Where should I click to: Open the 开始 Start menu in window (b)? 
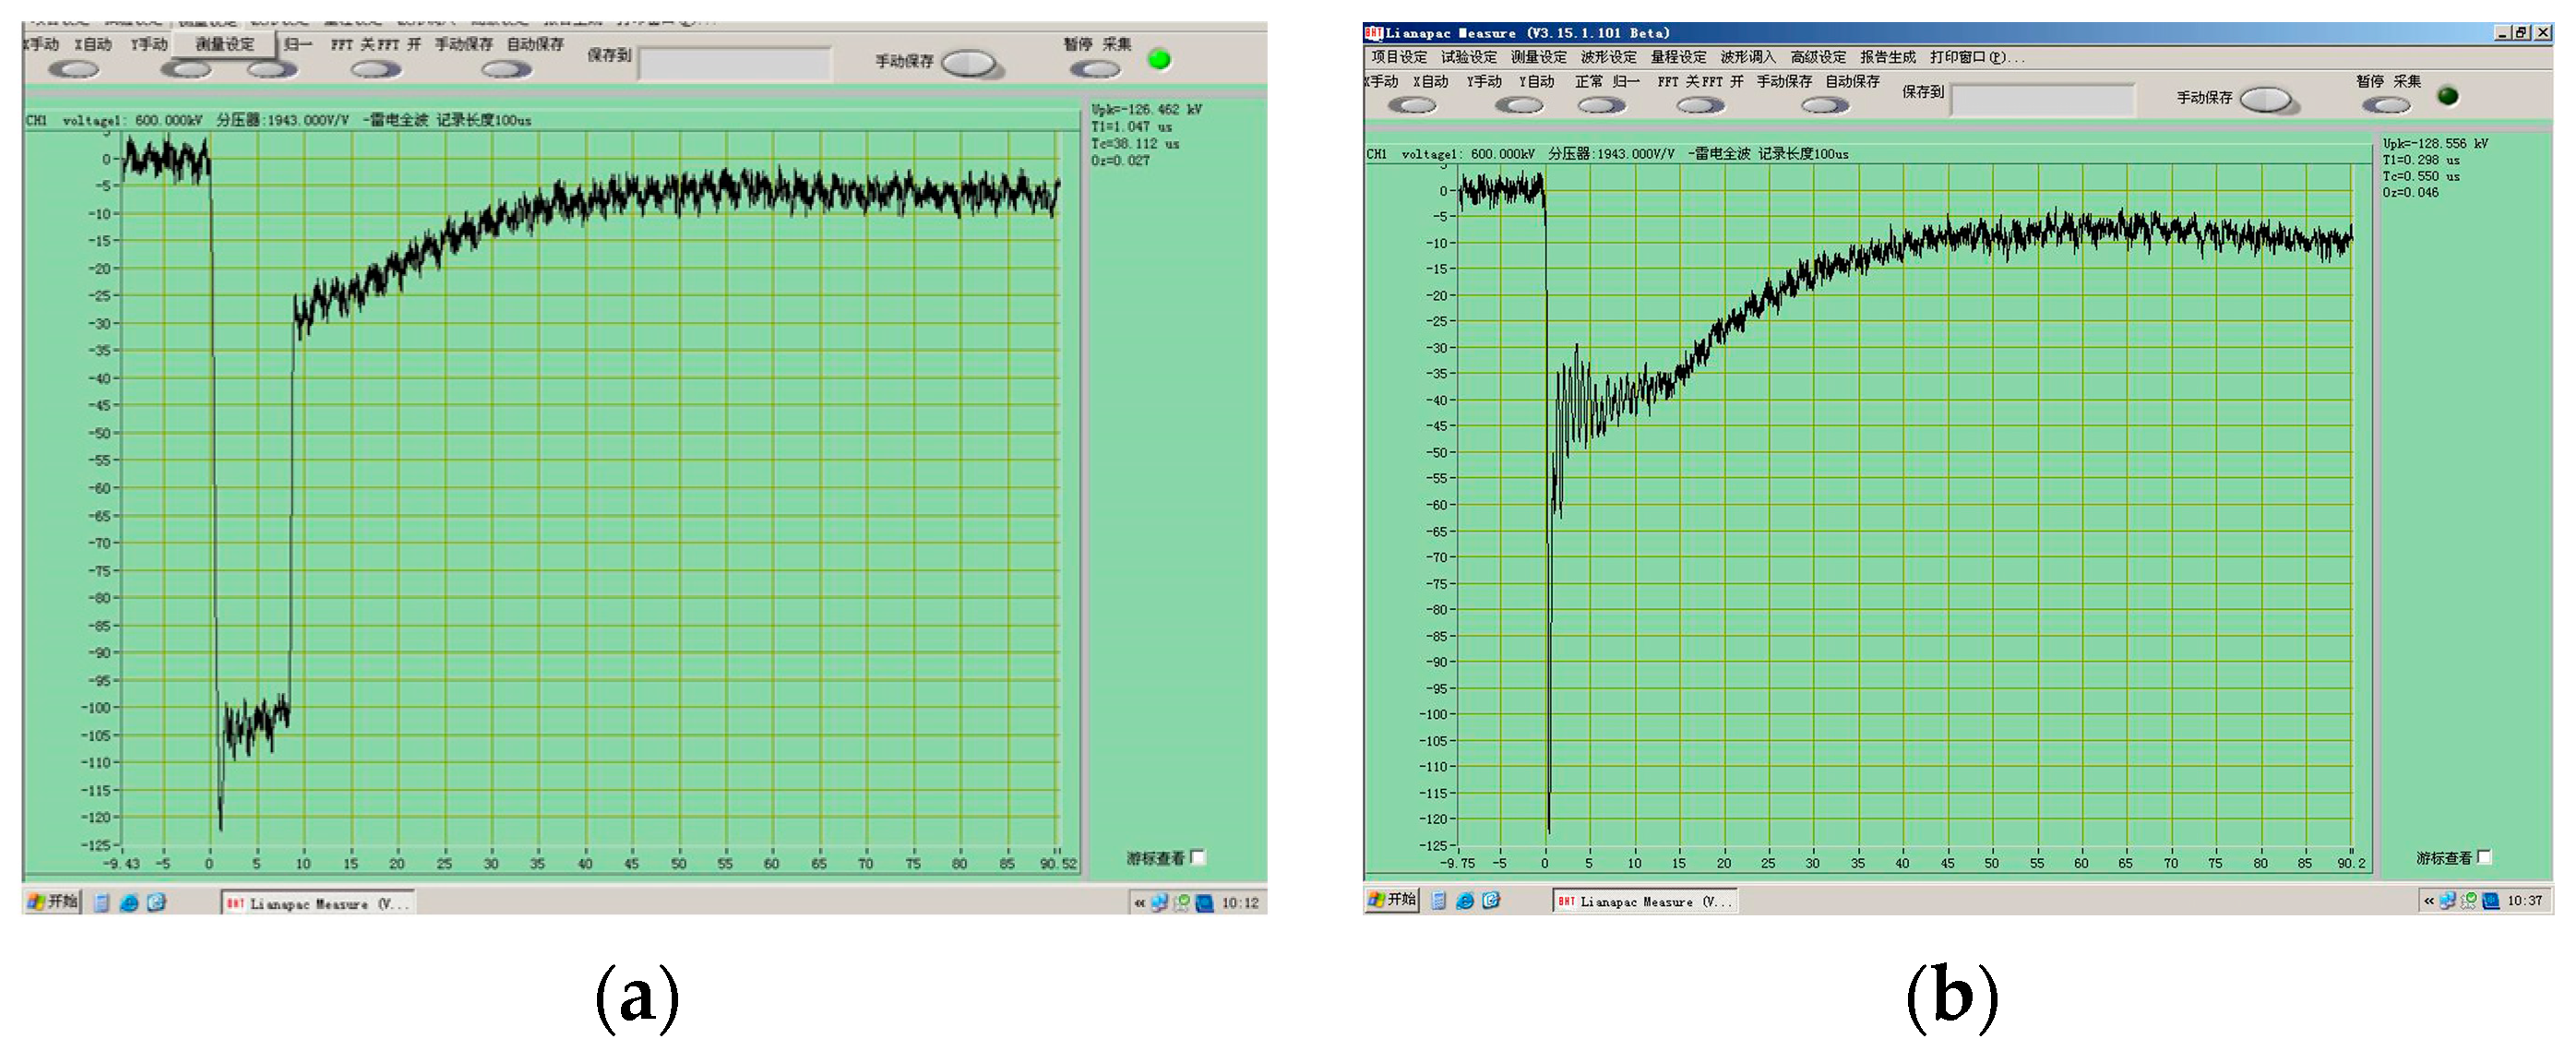(1392, 900)
